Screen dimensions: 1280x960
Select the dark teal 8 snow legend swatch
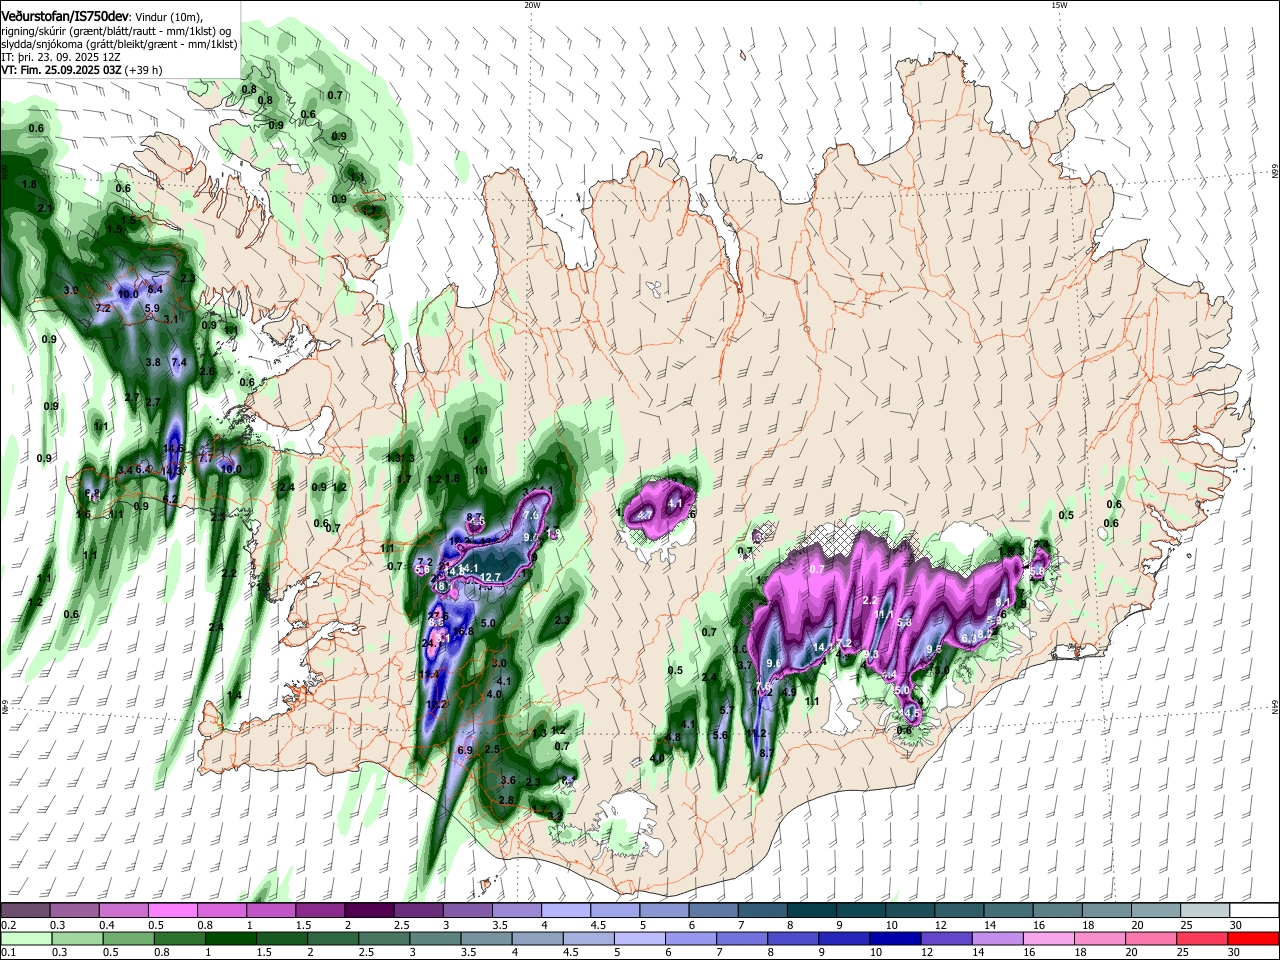click(811, 911)
